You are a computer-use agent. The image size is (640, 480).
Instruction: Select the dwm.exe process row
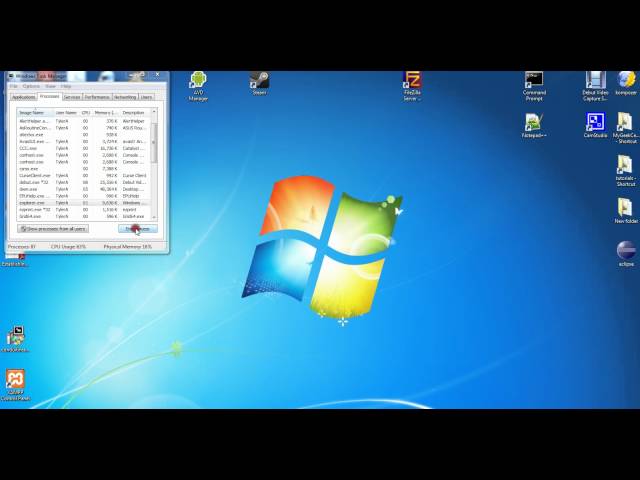tap(84, 189)
